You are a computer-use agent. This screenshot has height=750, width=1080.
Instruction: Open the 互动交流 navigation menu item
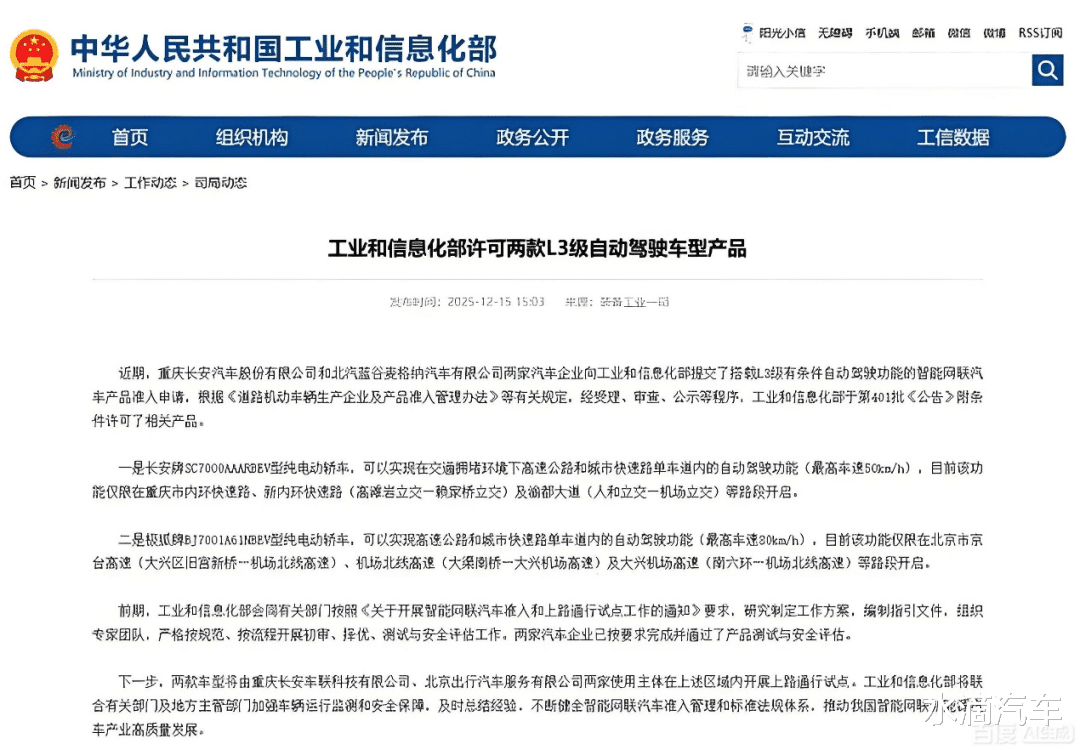[813, 137]
